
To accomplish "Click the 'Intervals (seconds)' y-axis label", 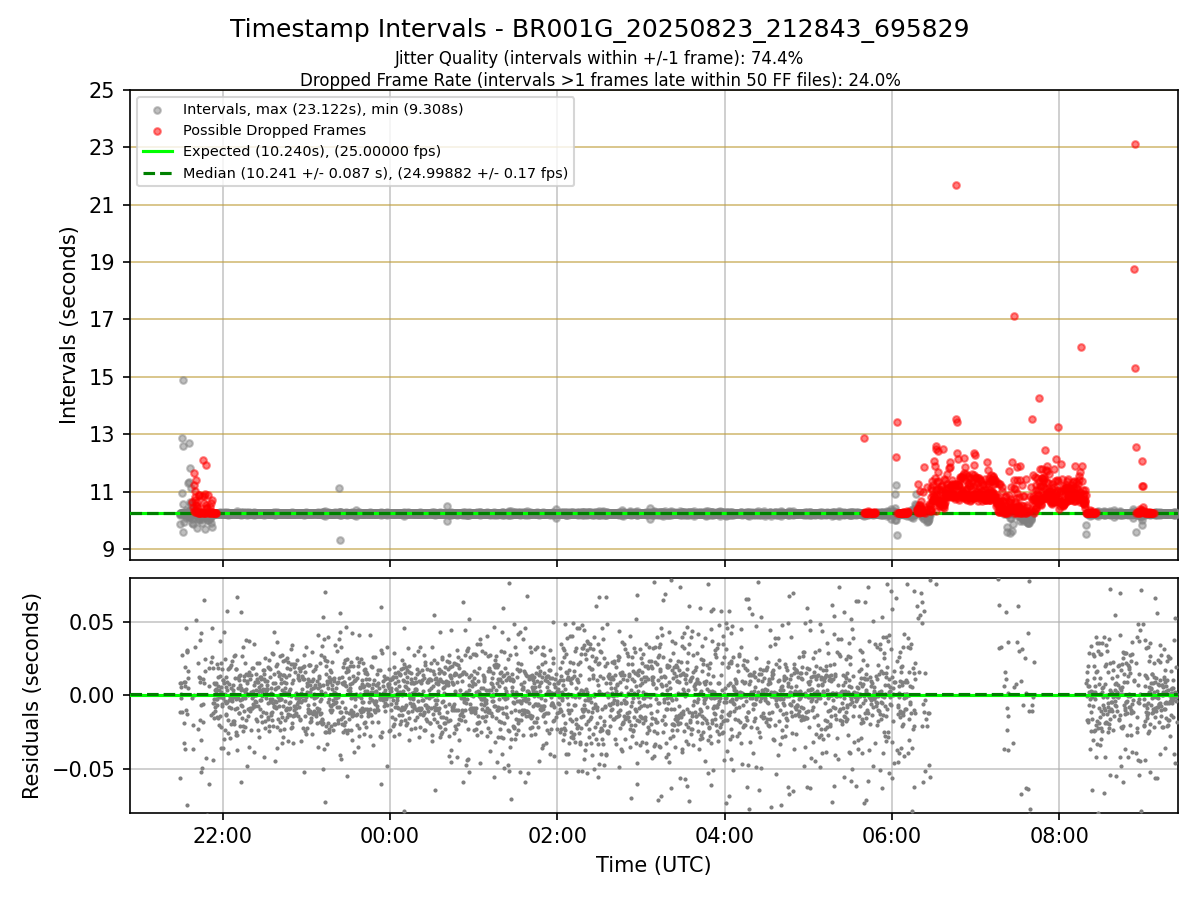I will (x=69, y=325).
